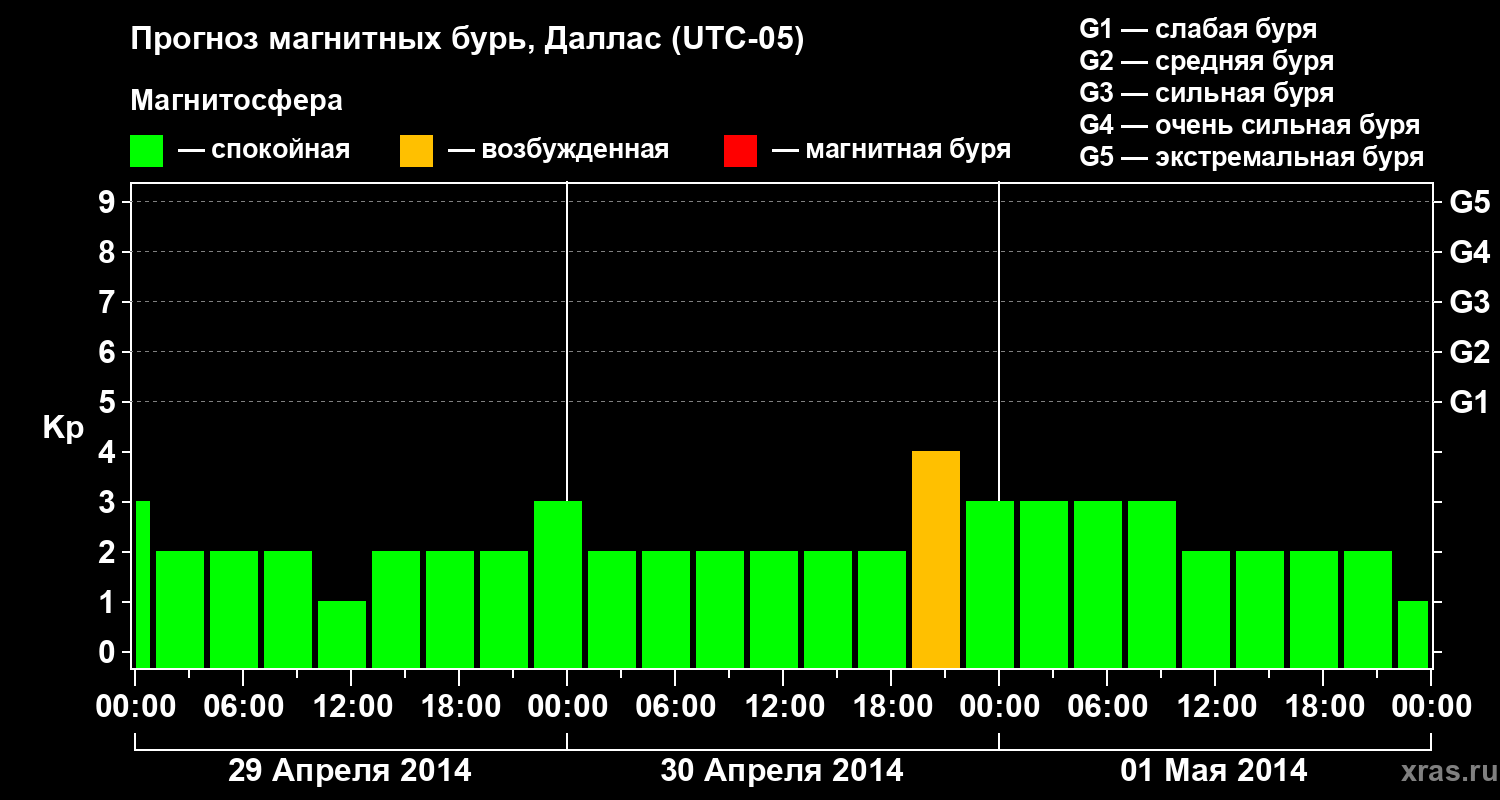Select the narrow first Kp 3 bar on 29 Апреля
The height and width of the screenshot is (800, 1500).
pyautogui.click(x=142, y=585)
